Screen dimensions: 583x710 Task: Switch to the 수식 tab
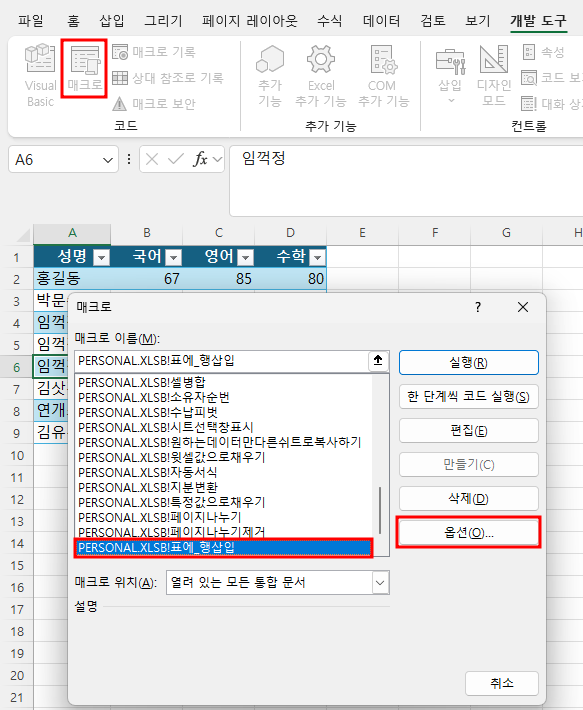[330, 20]
